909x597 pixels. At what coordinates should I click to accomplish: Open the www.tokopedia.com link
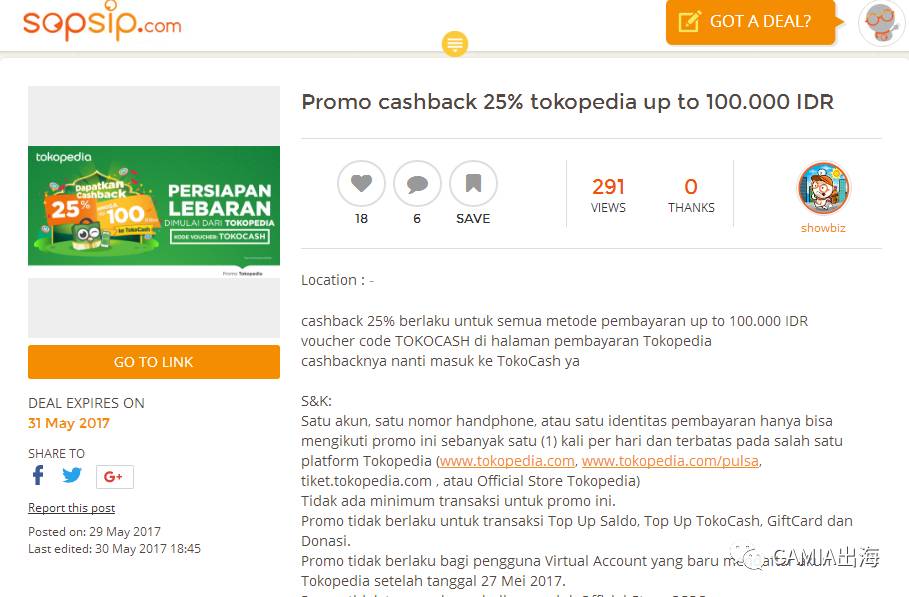[x=507, y=461]
